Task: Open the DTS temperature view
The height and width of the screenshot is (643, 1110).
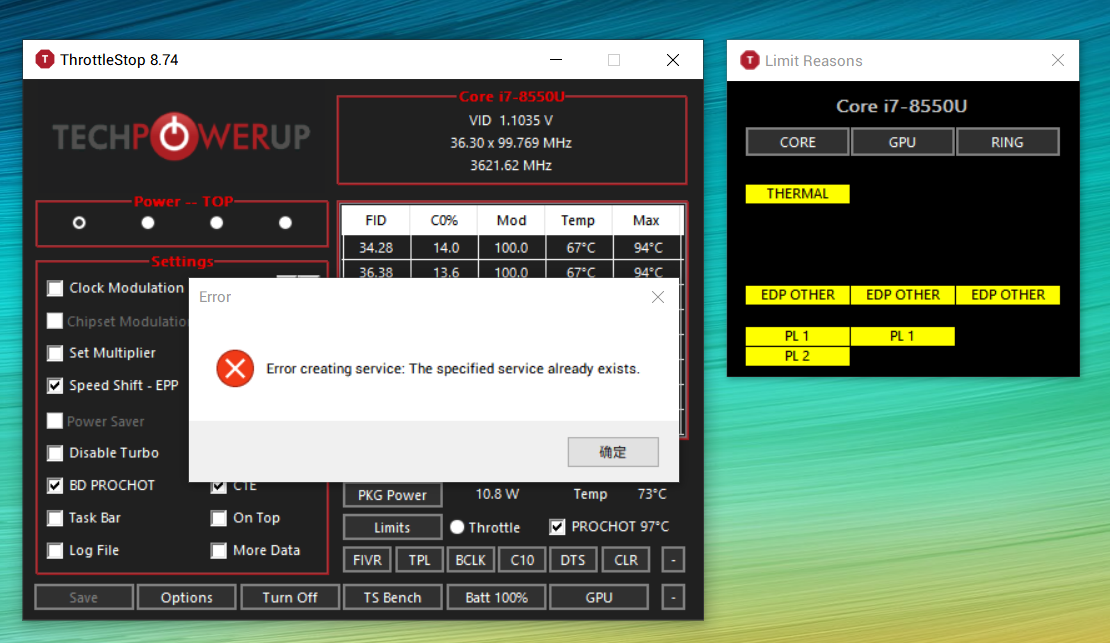Action: point(572,559)
